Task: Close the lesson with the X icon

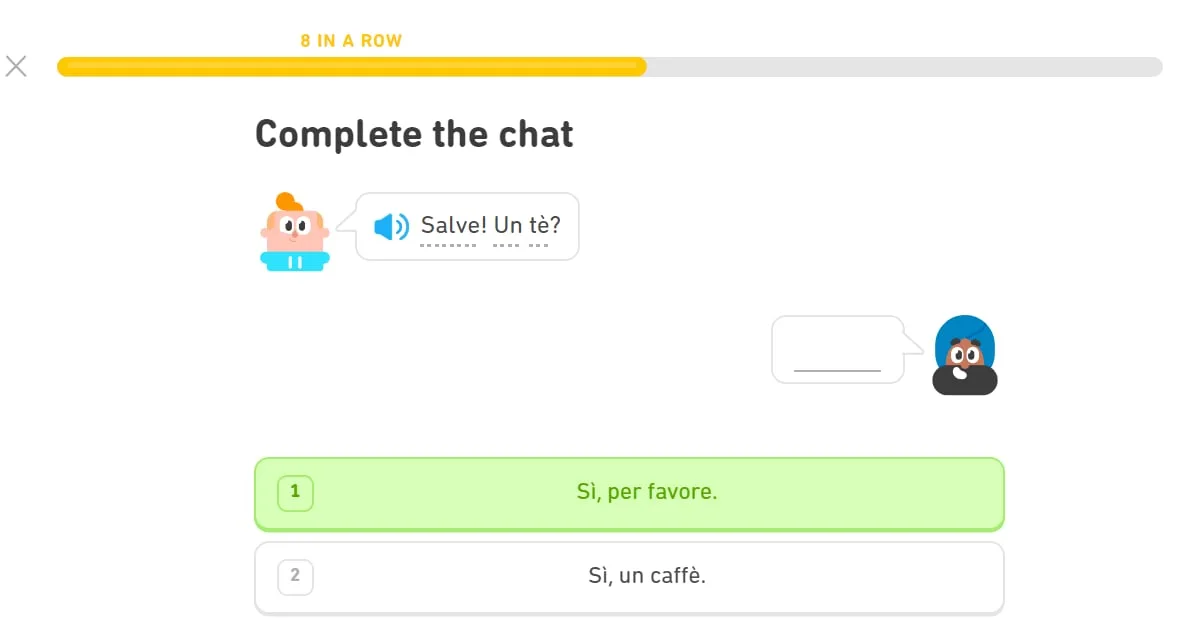Action: pyautogui.click(x=16, y=66)
